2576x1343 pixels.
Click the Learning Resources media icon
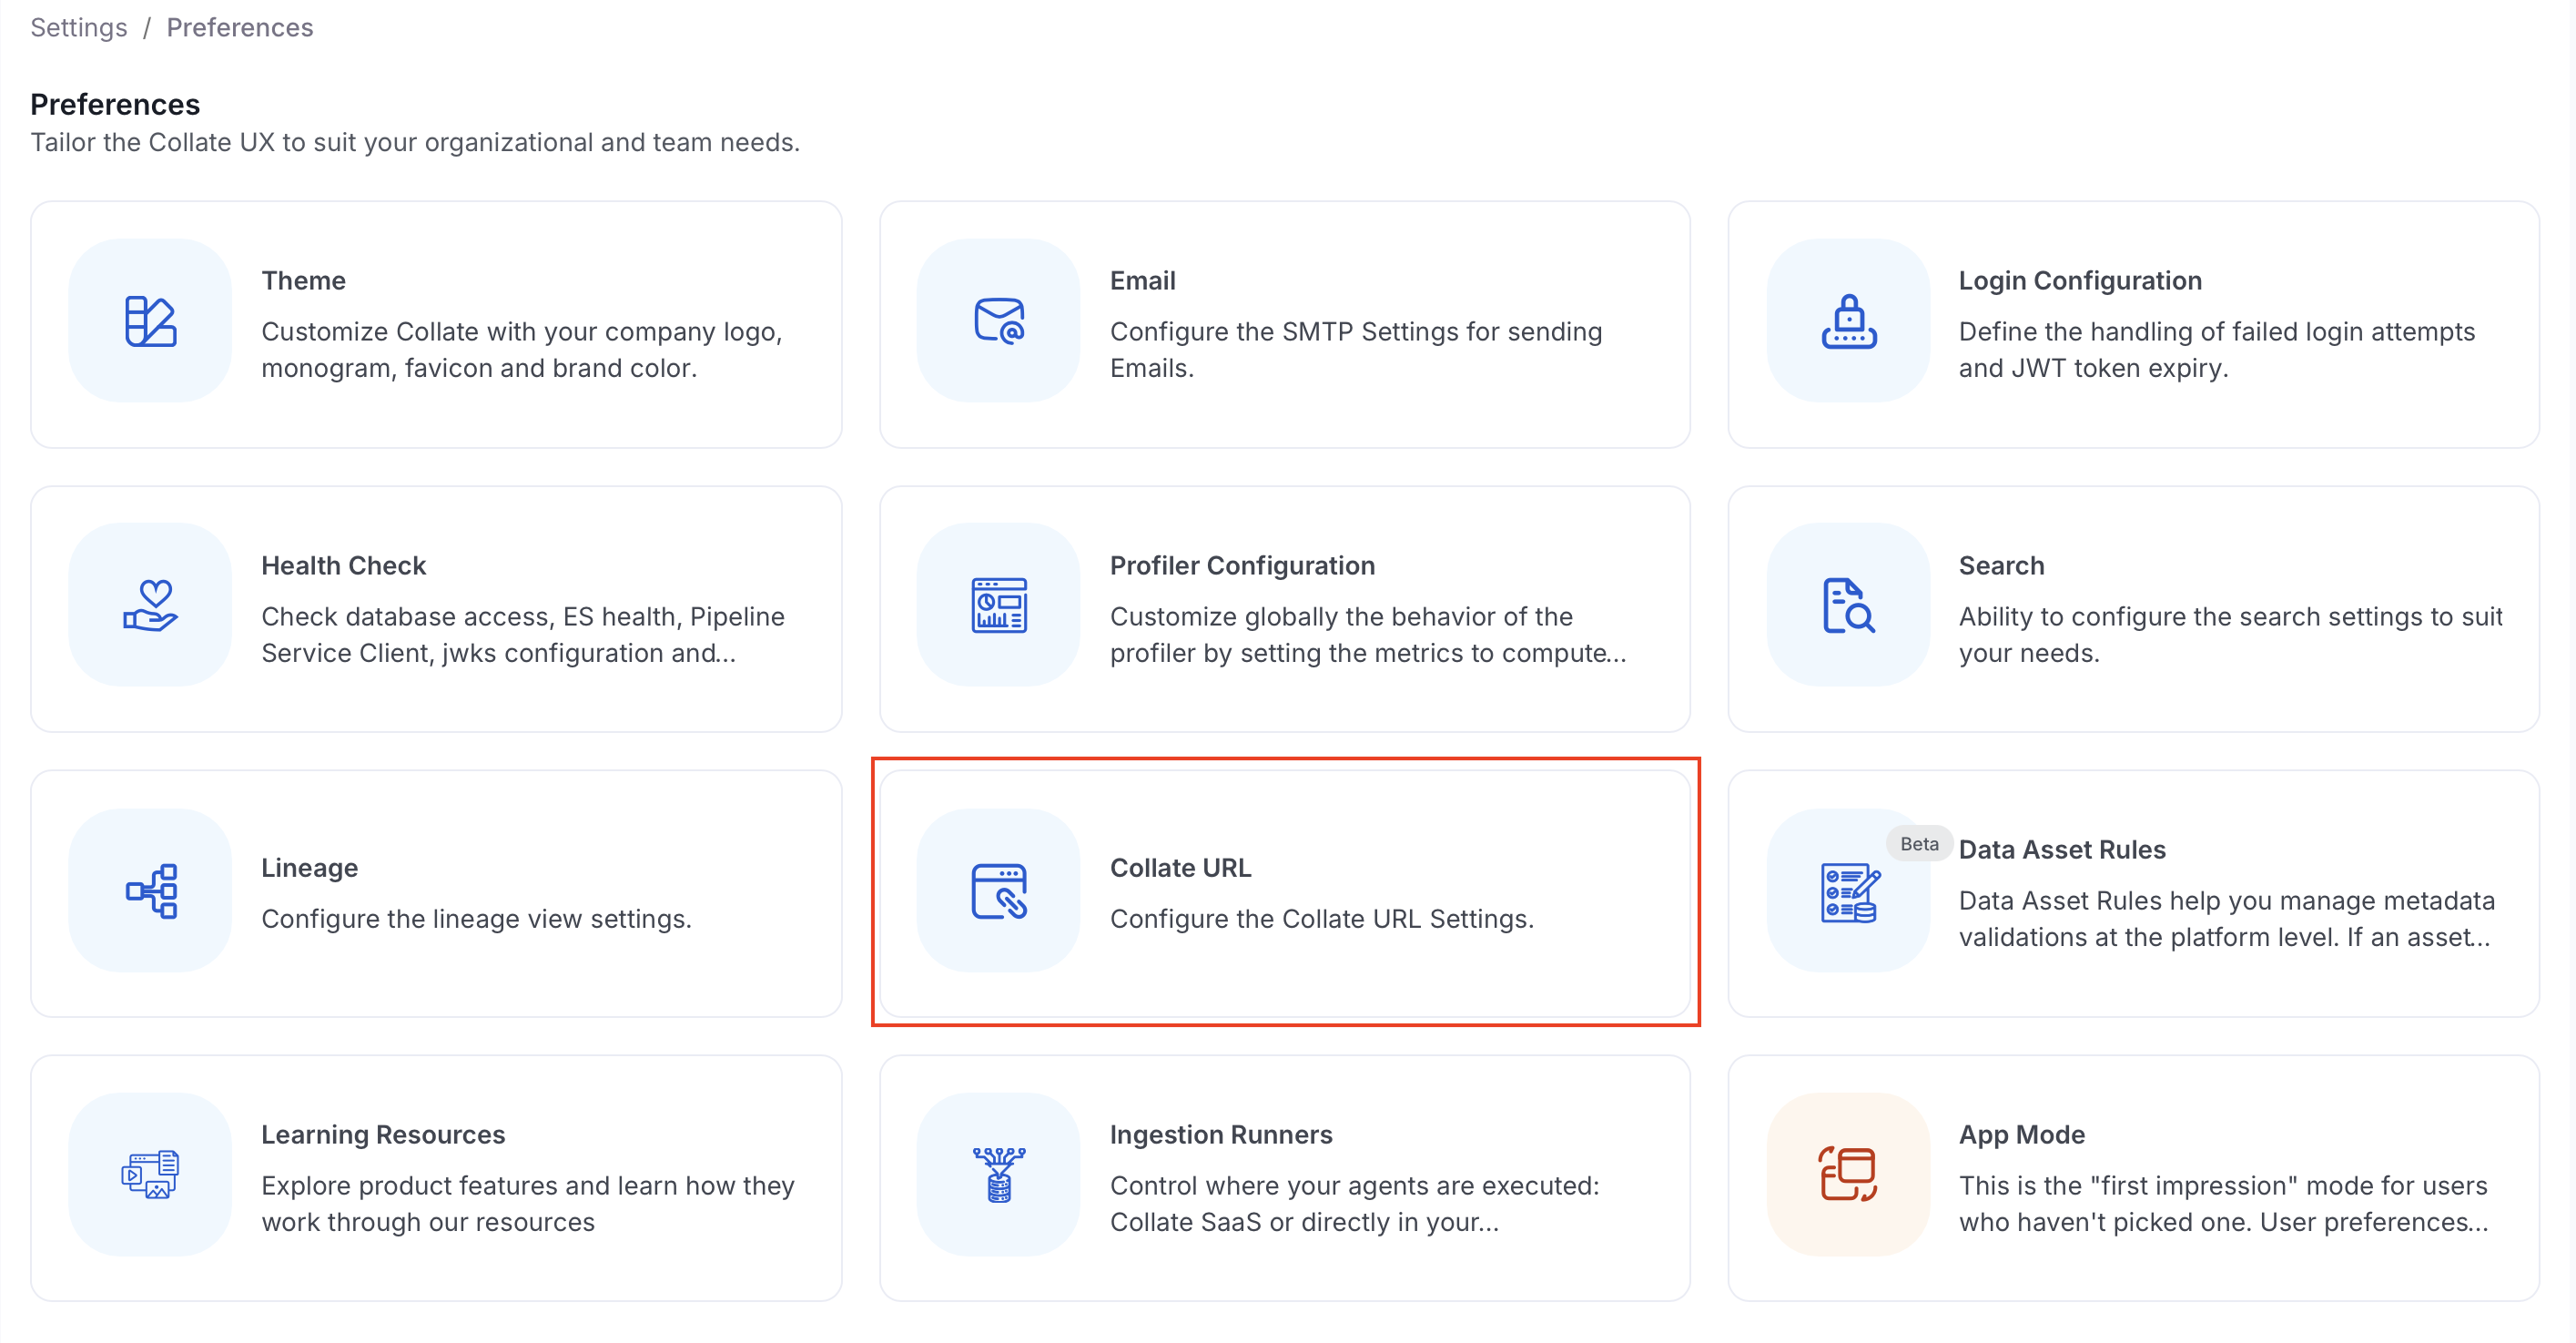coord(150,1174)
